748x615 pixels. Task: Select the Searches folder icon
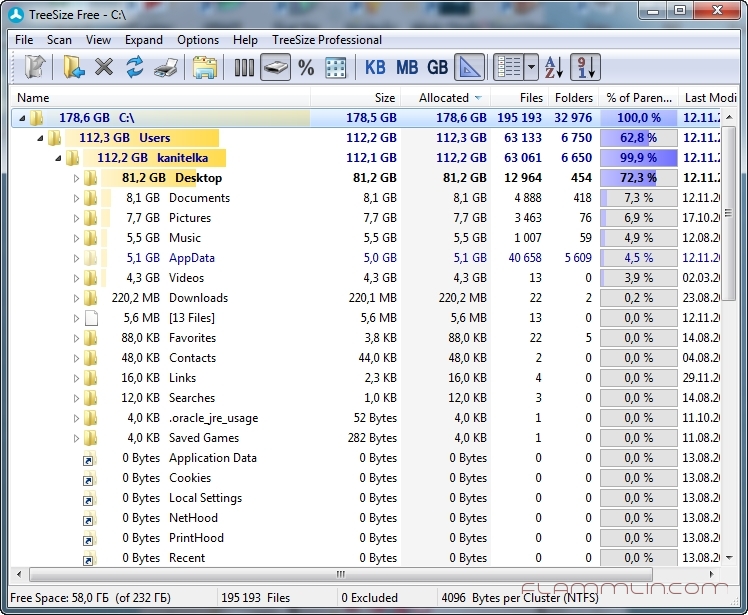coord(91,398)
